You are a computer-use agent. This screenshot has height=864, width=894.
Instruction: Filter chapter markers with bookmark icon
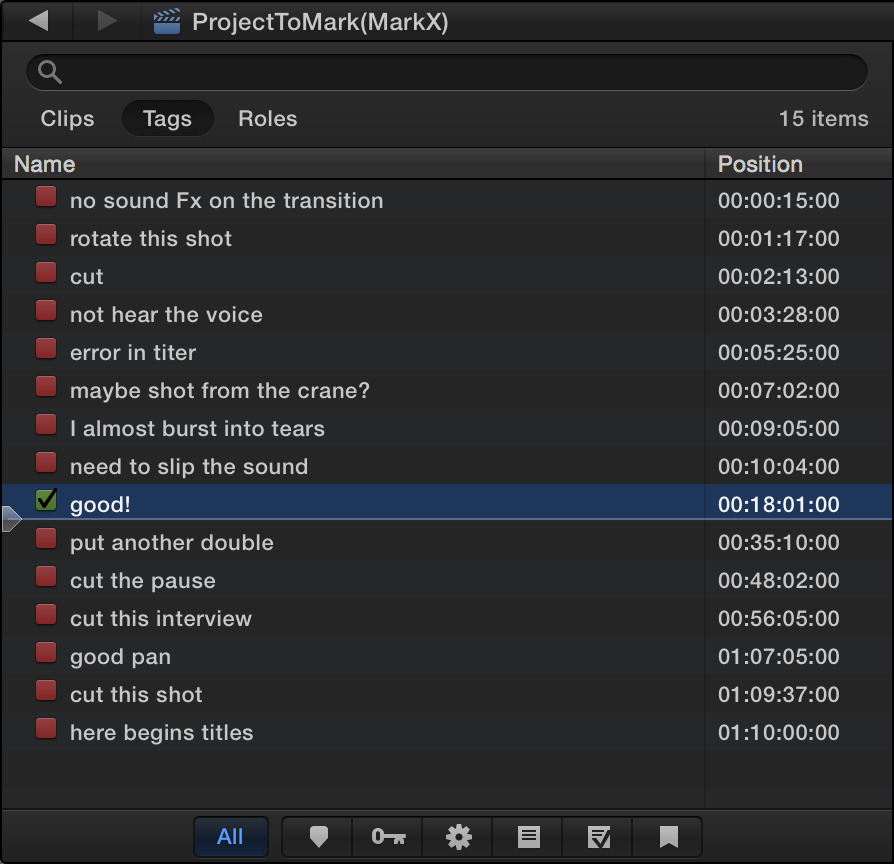click(668, 837)
